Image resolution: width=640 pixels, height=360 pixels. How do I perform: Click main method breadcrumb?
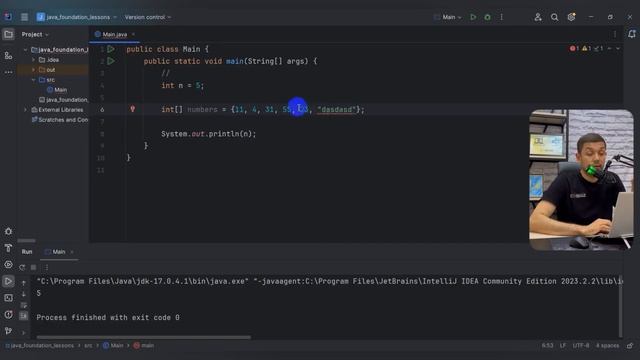pyautogui.click(x=144, y=346)
